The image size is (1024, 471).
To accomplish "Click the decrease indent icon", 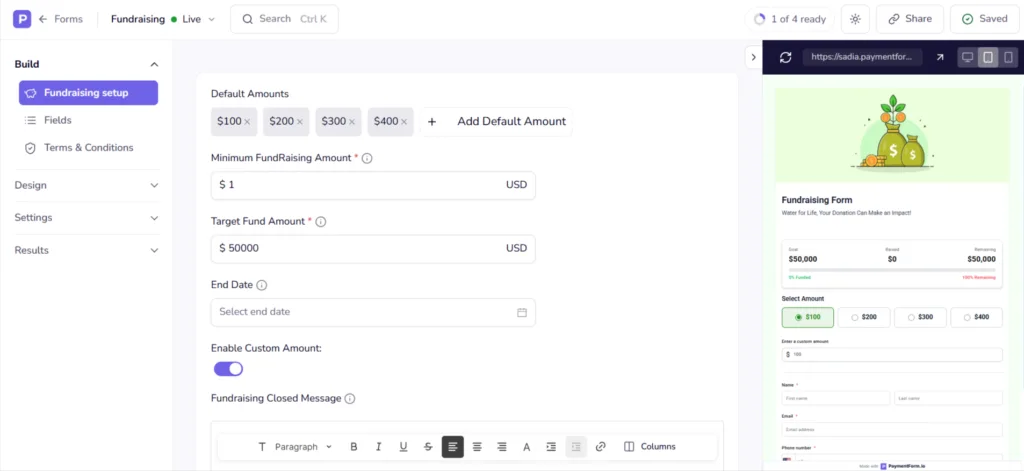I will (576, 447).
